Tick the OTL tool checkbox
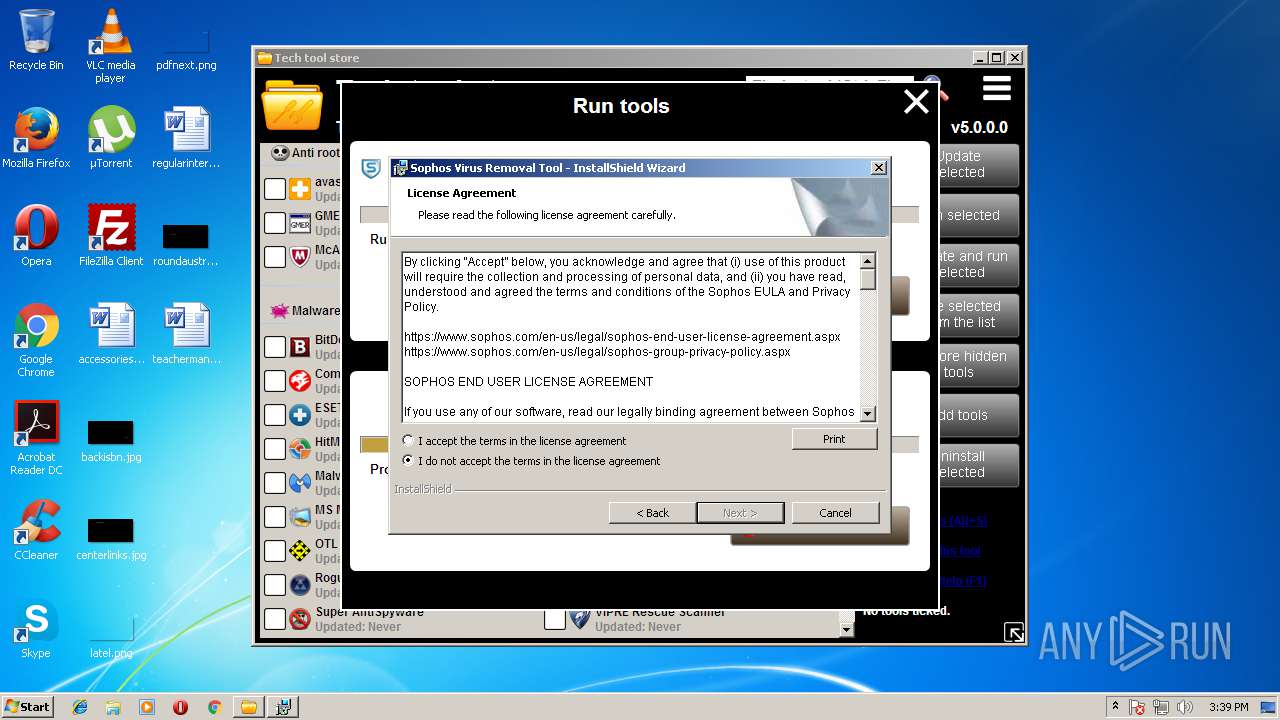Image resolution: width=1280 pixels, height=720 pixels. [275, 551]
